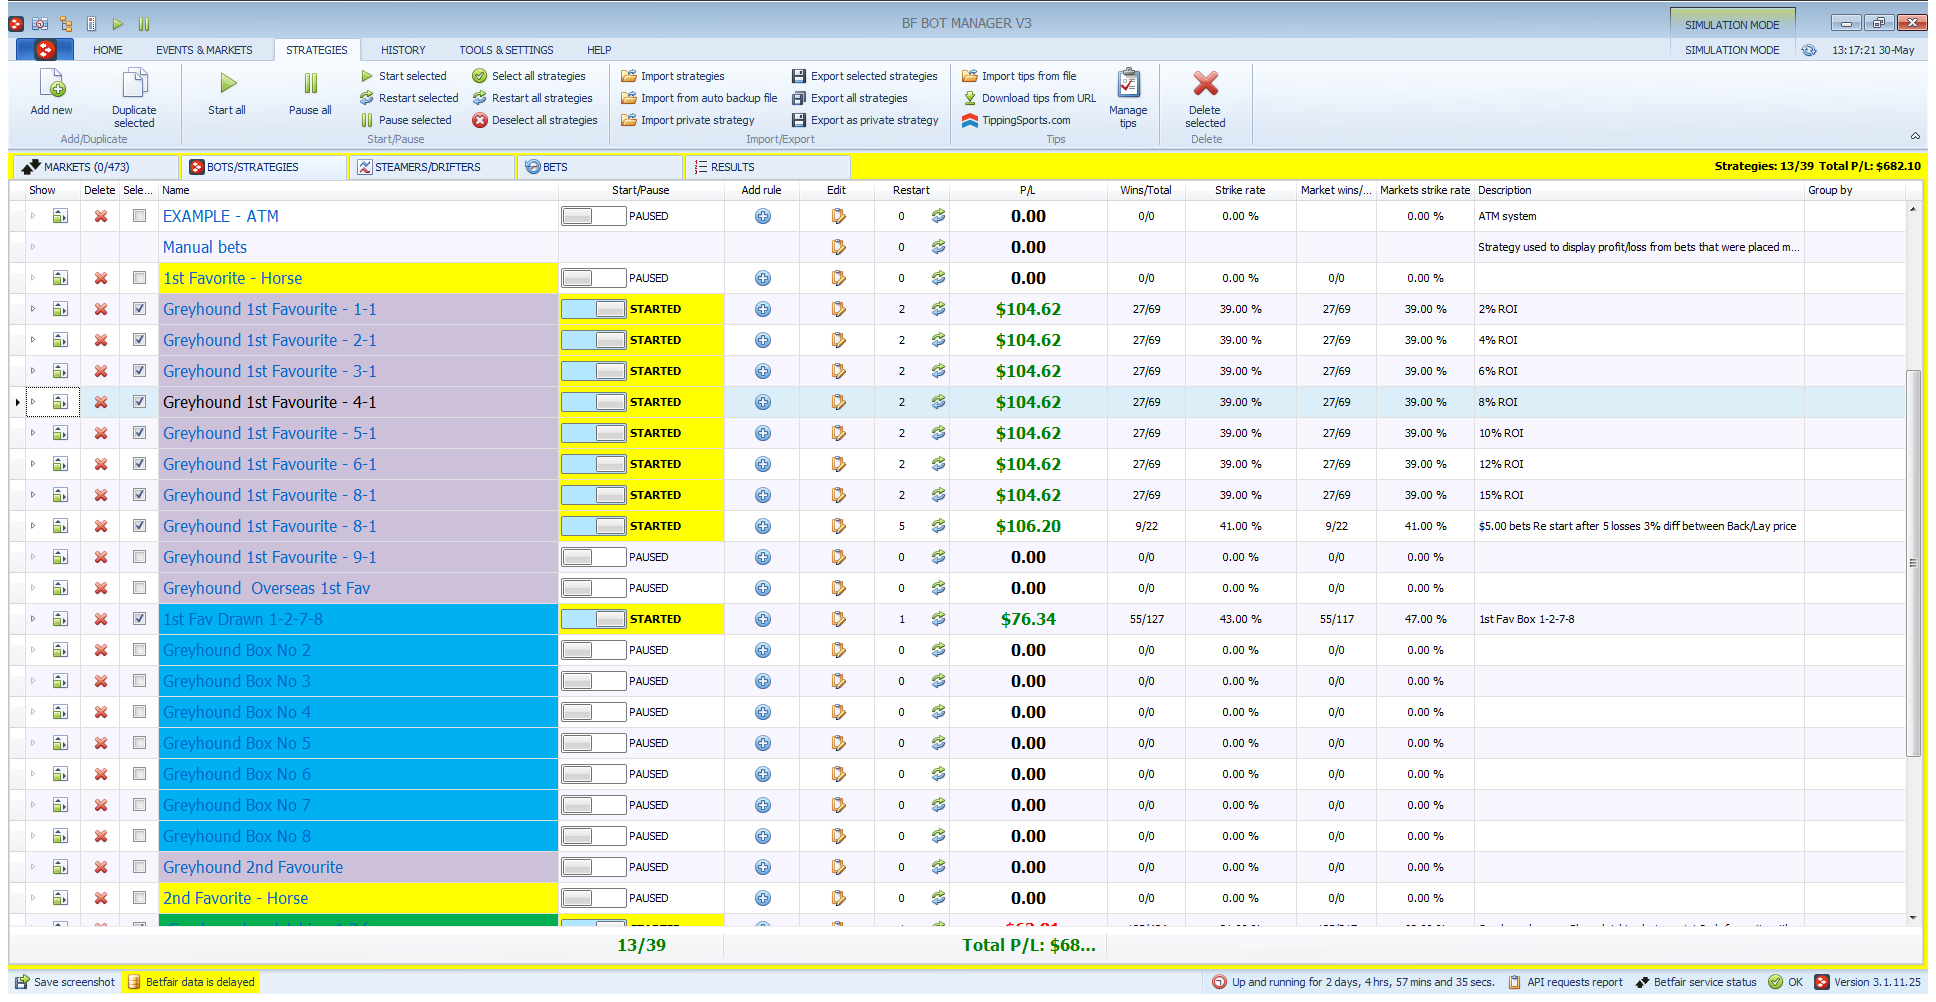Edit the 2nd Favorite - Horse strategy

[x=838, y=898]
